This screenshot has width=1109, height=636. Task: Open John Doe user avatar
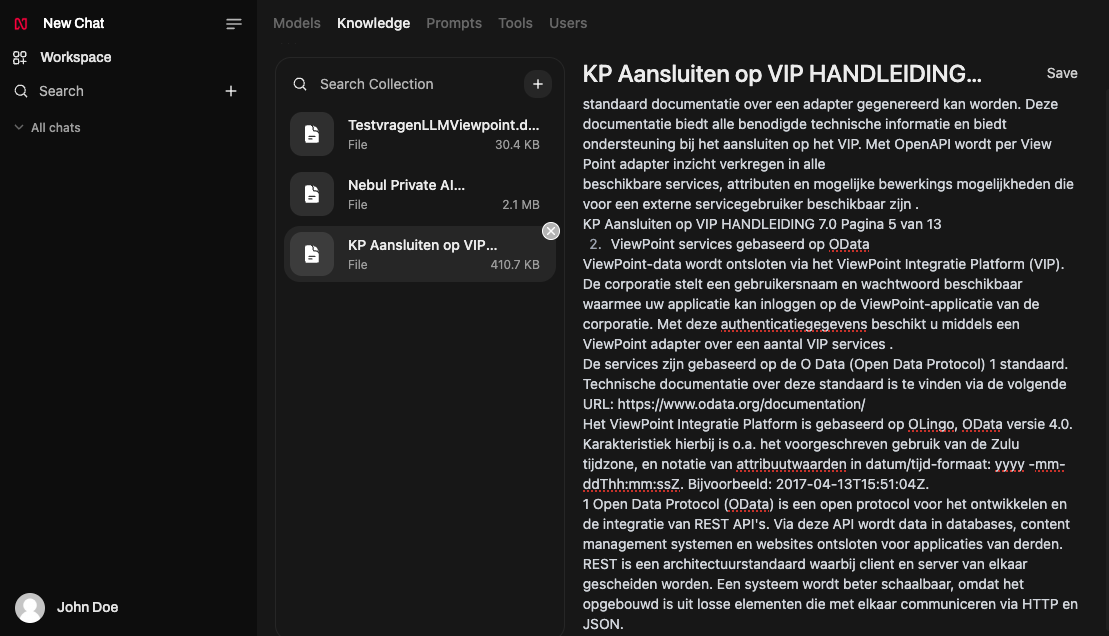pyautogui.click(x=30, y=608)
